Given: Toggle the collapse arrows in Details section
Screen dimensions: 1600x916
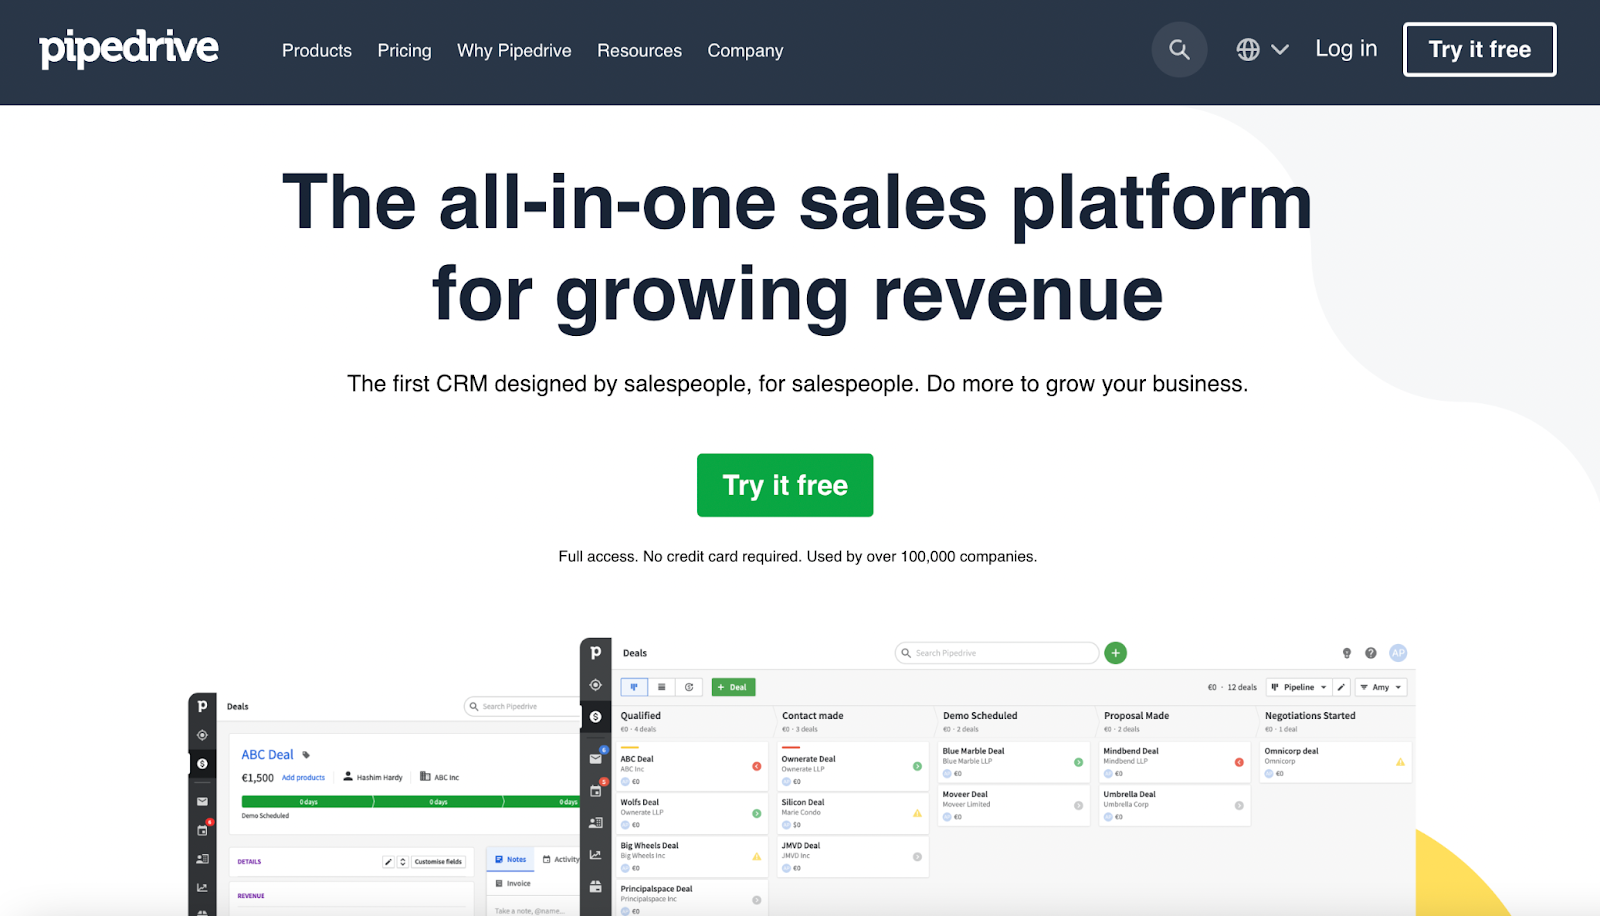Looking at the screenshot, I should 403,861.
